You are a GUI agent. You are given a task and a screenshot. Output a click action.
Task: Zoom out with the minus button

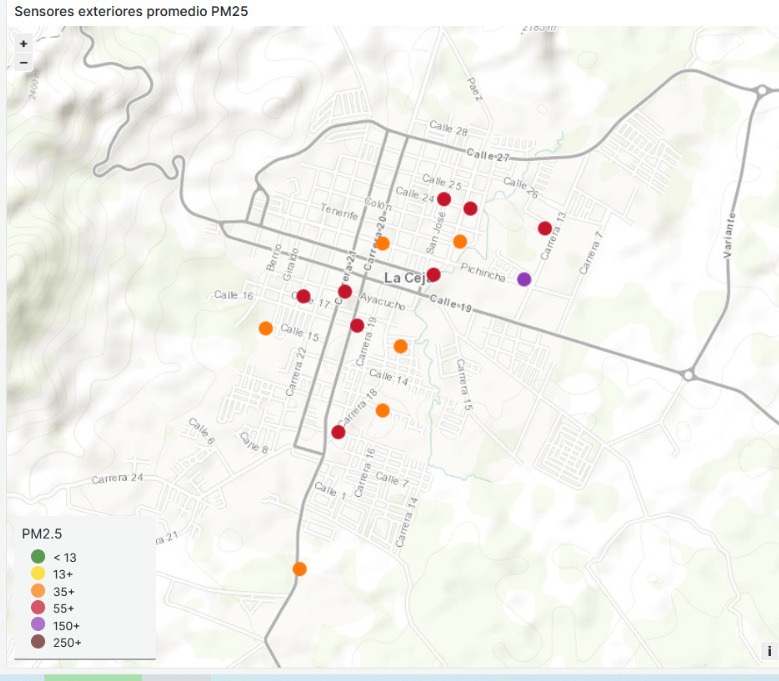(23, 63)
